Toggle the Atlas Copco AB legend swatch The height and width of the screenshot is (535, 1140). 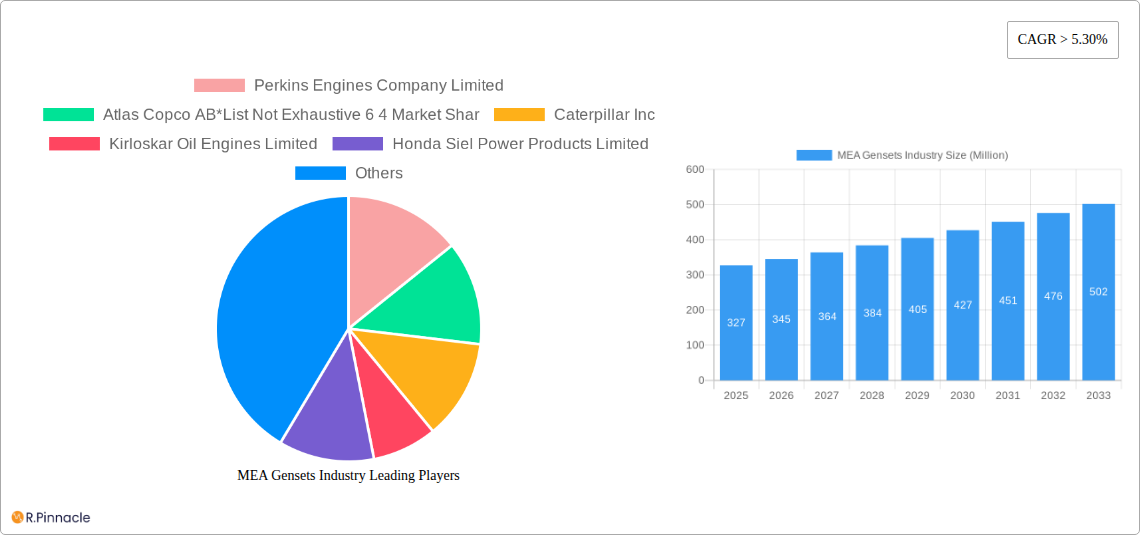(x=68, y=115)
